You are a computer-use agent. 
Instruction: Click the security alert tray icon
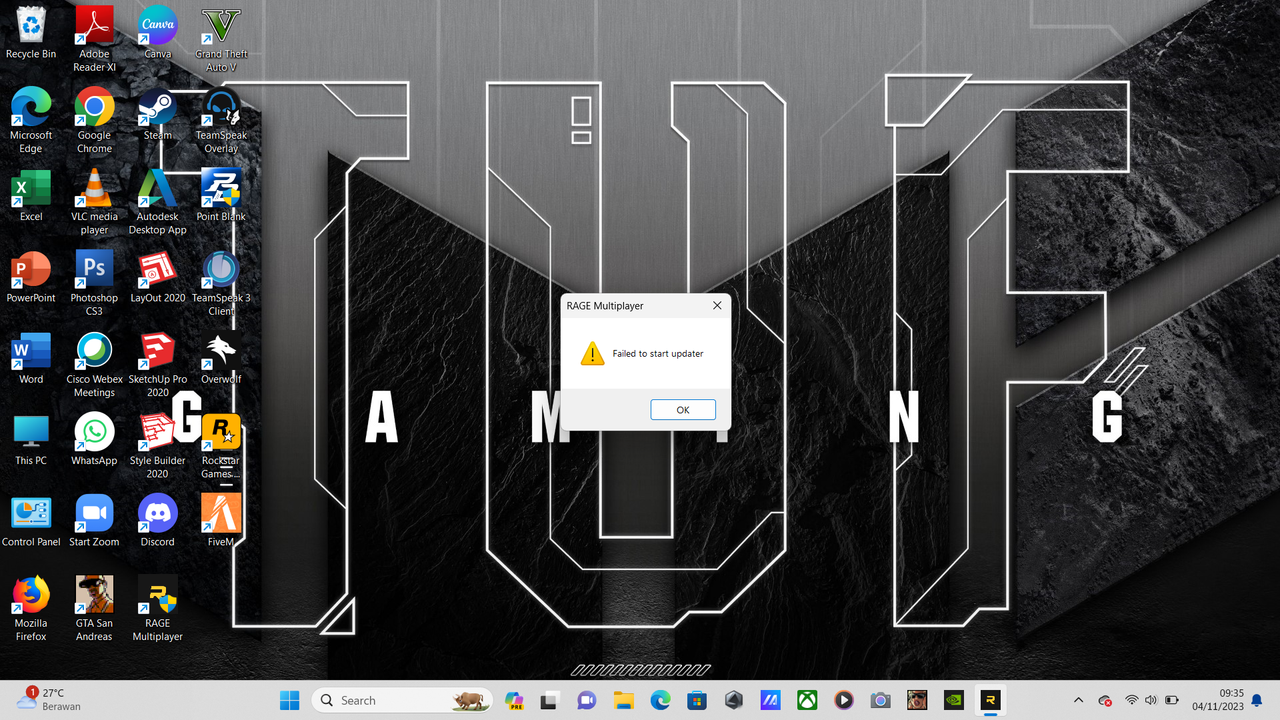[x=1105, y=701]
